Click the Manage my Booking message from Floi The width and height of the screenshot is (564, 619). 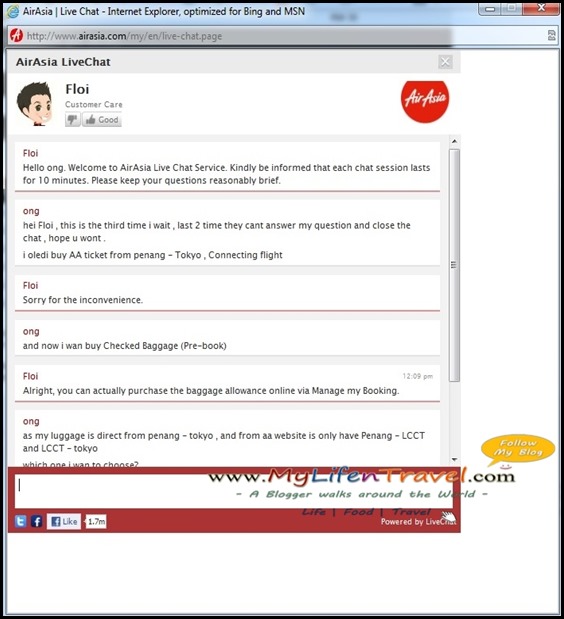211,391
